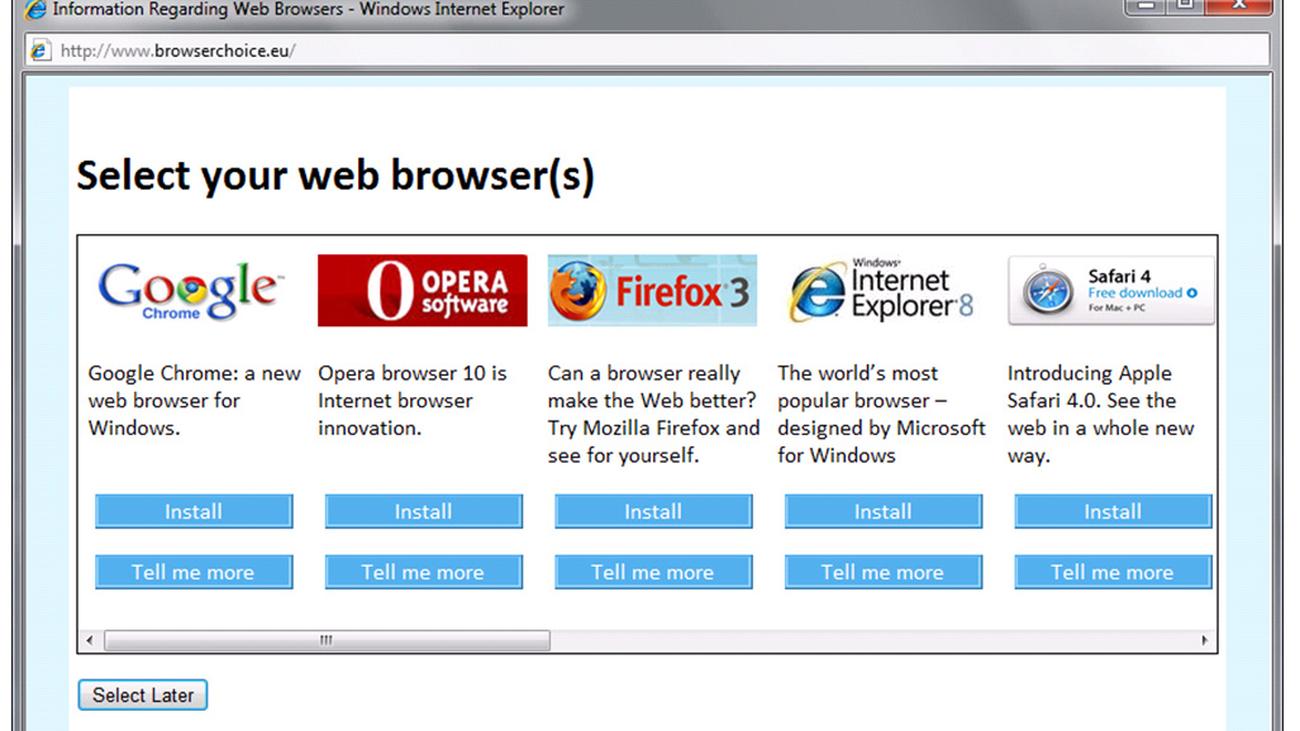Click the Firefox 3 logo
This screenshot has height=731, width=1300.
click(652, 290)
